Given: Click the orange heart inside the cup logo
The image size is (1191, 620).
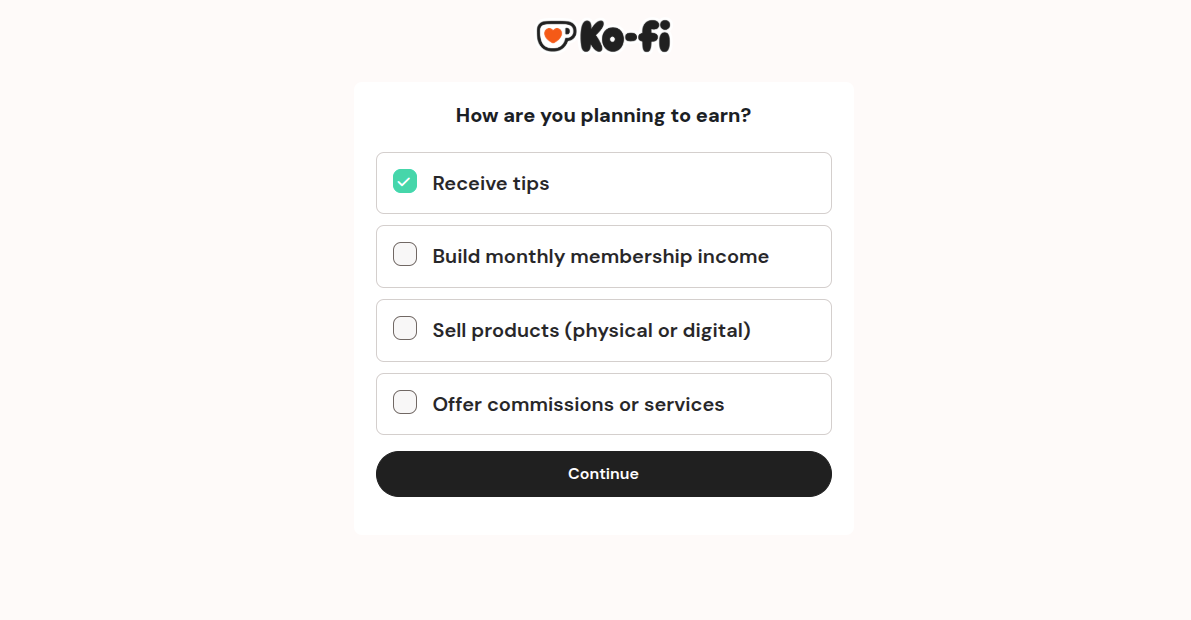Looking at the screenshot, I should point(551,35).
